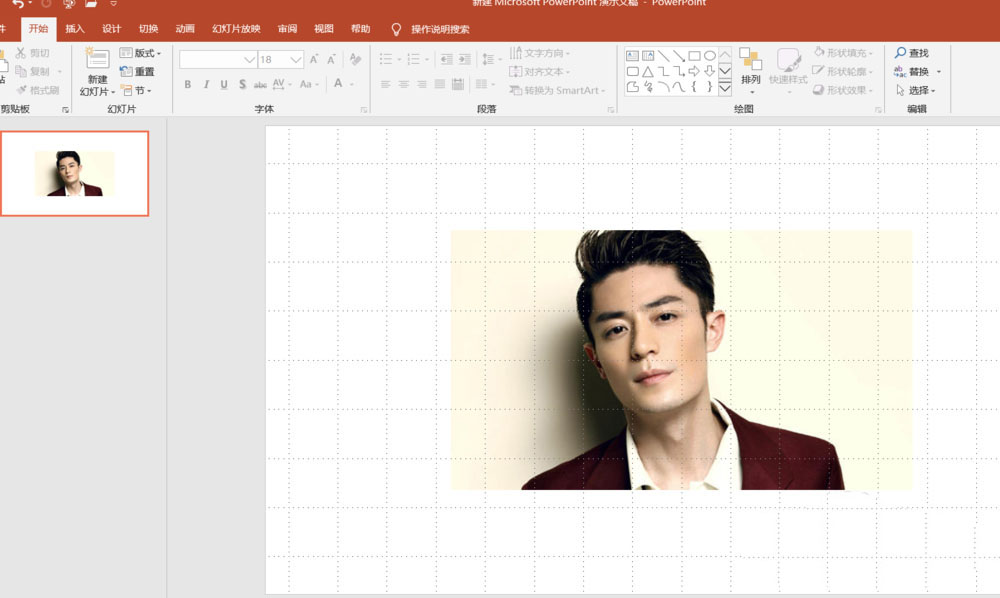Toggle Underline formatting
Image resolution: width=1000 pixels, height=598 pixels.
224,84
